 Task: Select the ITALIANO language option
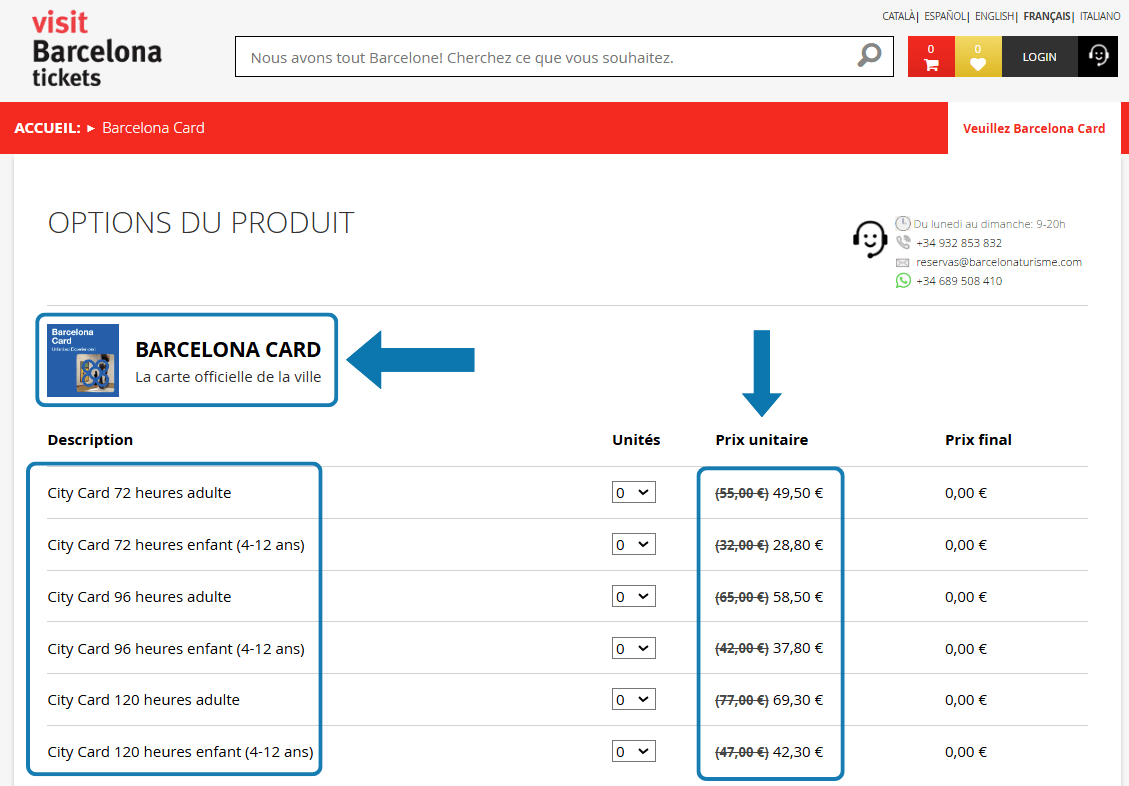(x=1100, y=16)
